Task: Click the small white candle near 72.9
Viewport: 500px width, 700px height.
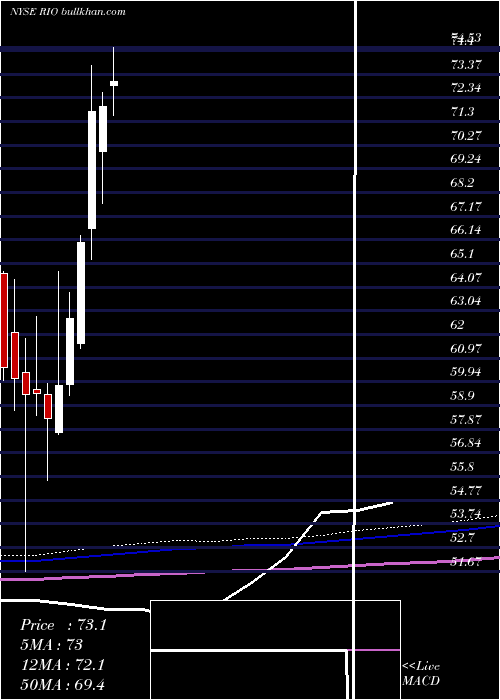Action: tap(114, 83)
